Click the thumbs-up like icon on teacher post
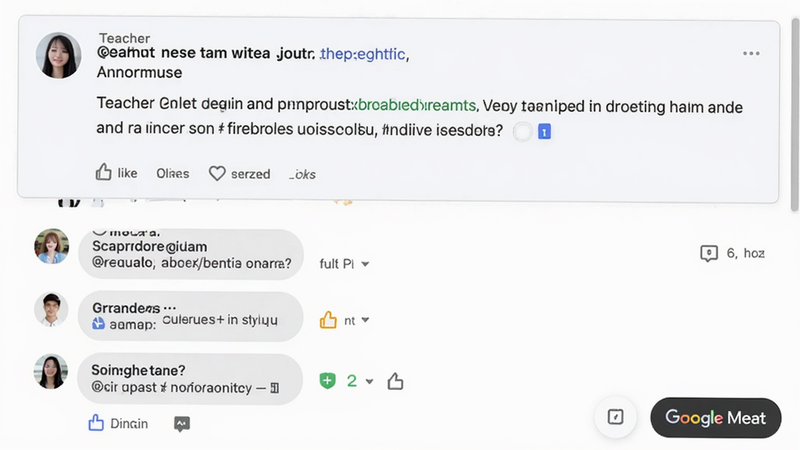 click(x=104, y=172)
